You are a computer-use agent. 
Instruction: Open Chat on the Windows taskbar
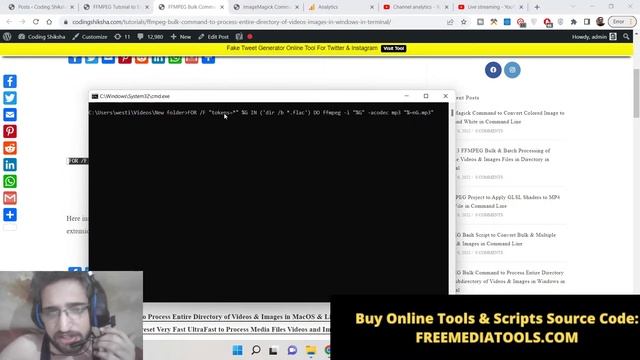point(292,350)
